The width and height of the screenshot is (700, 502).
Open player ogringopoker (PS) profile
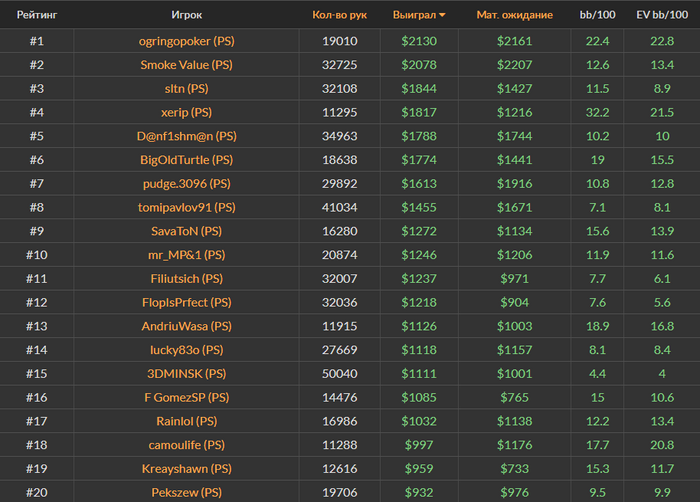(x=186, y=40)
